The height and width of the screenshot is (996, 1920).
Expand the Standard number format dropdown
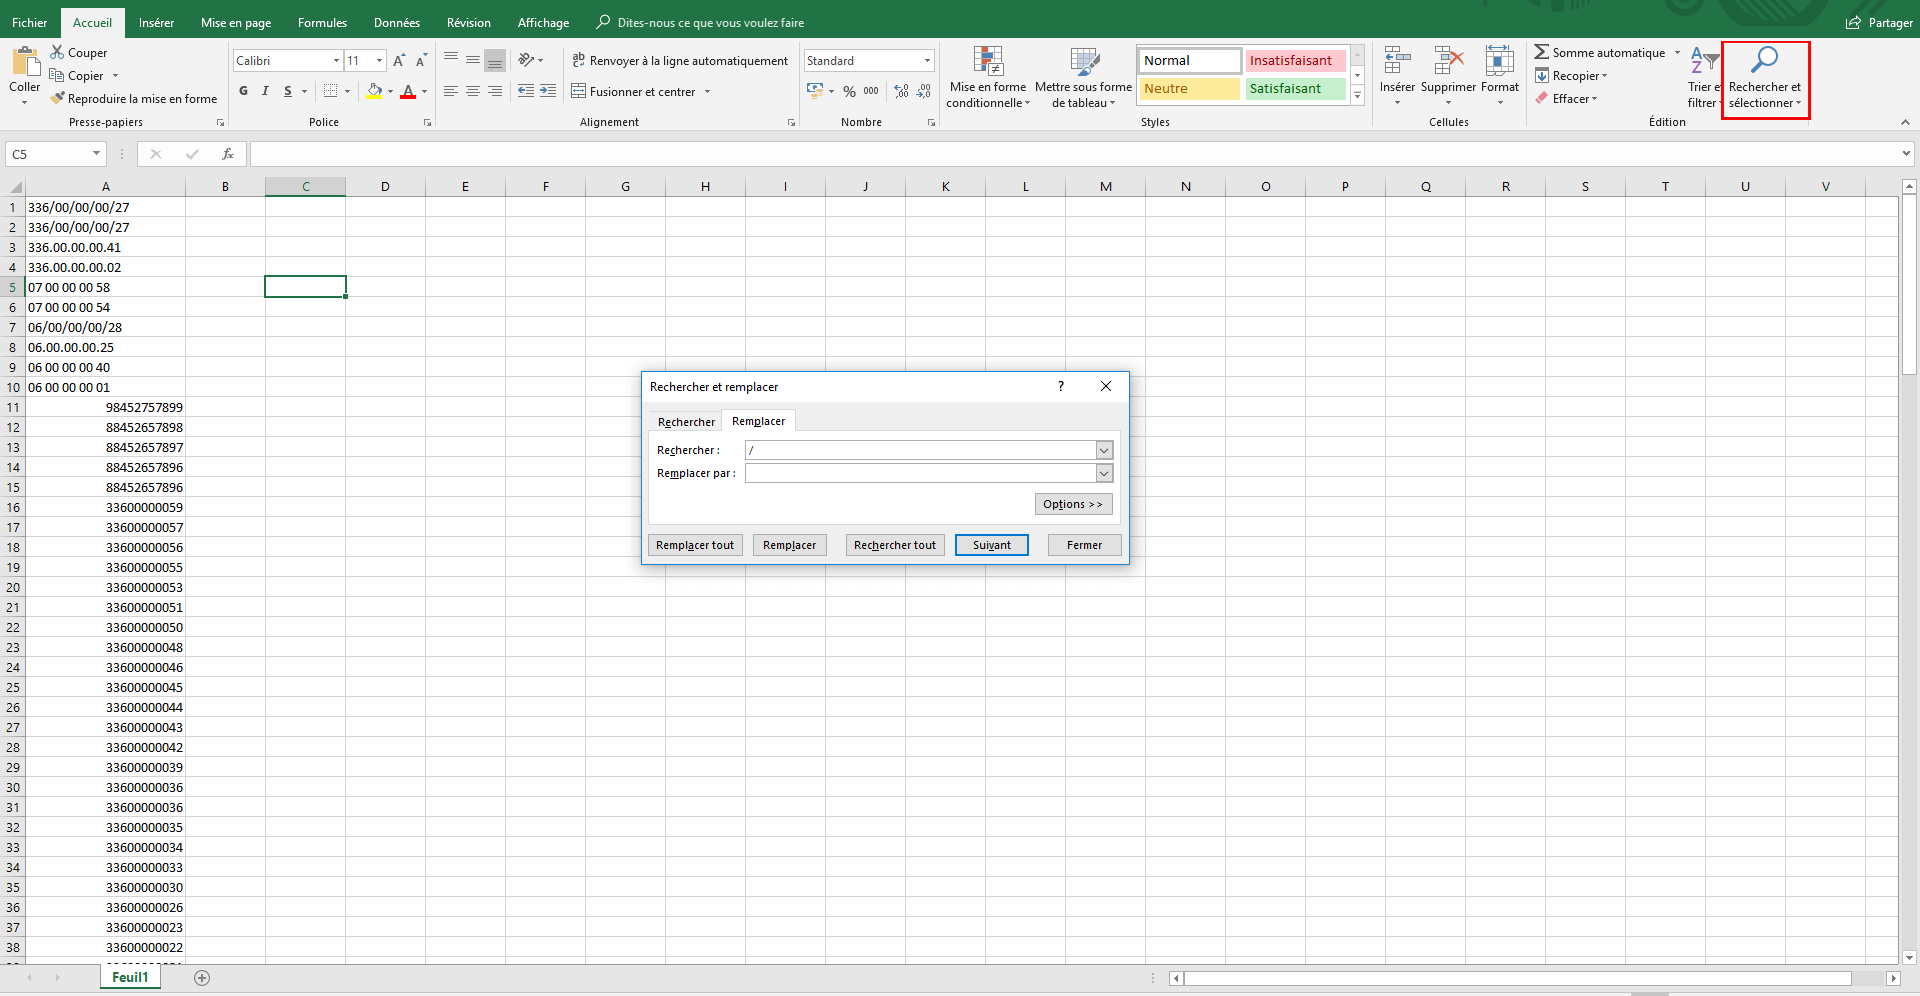tap(927, 61)
